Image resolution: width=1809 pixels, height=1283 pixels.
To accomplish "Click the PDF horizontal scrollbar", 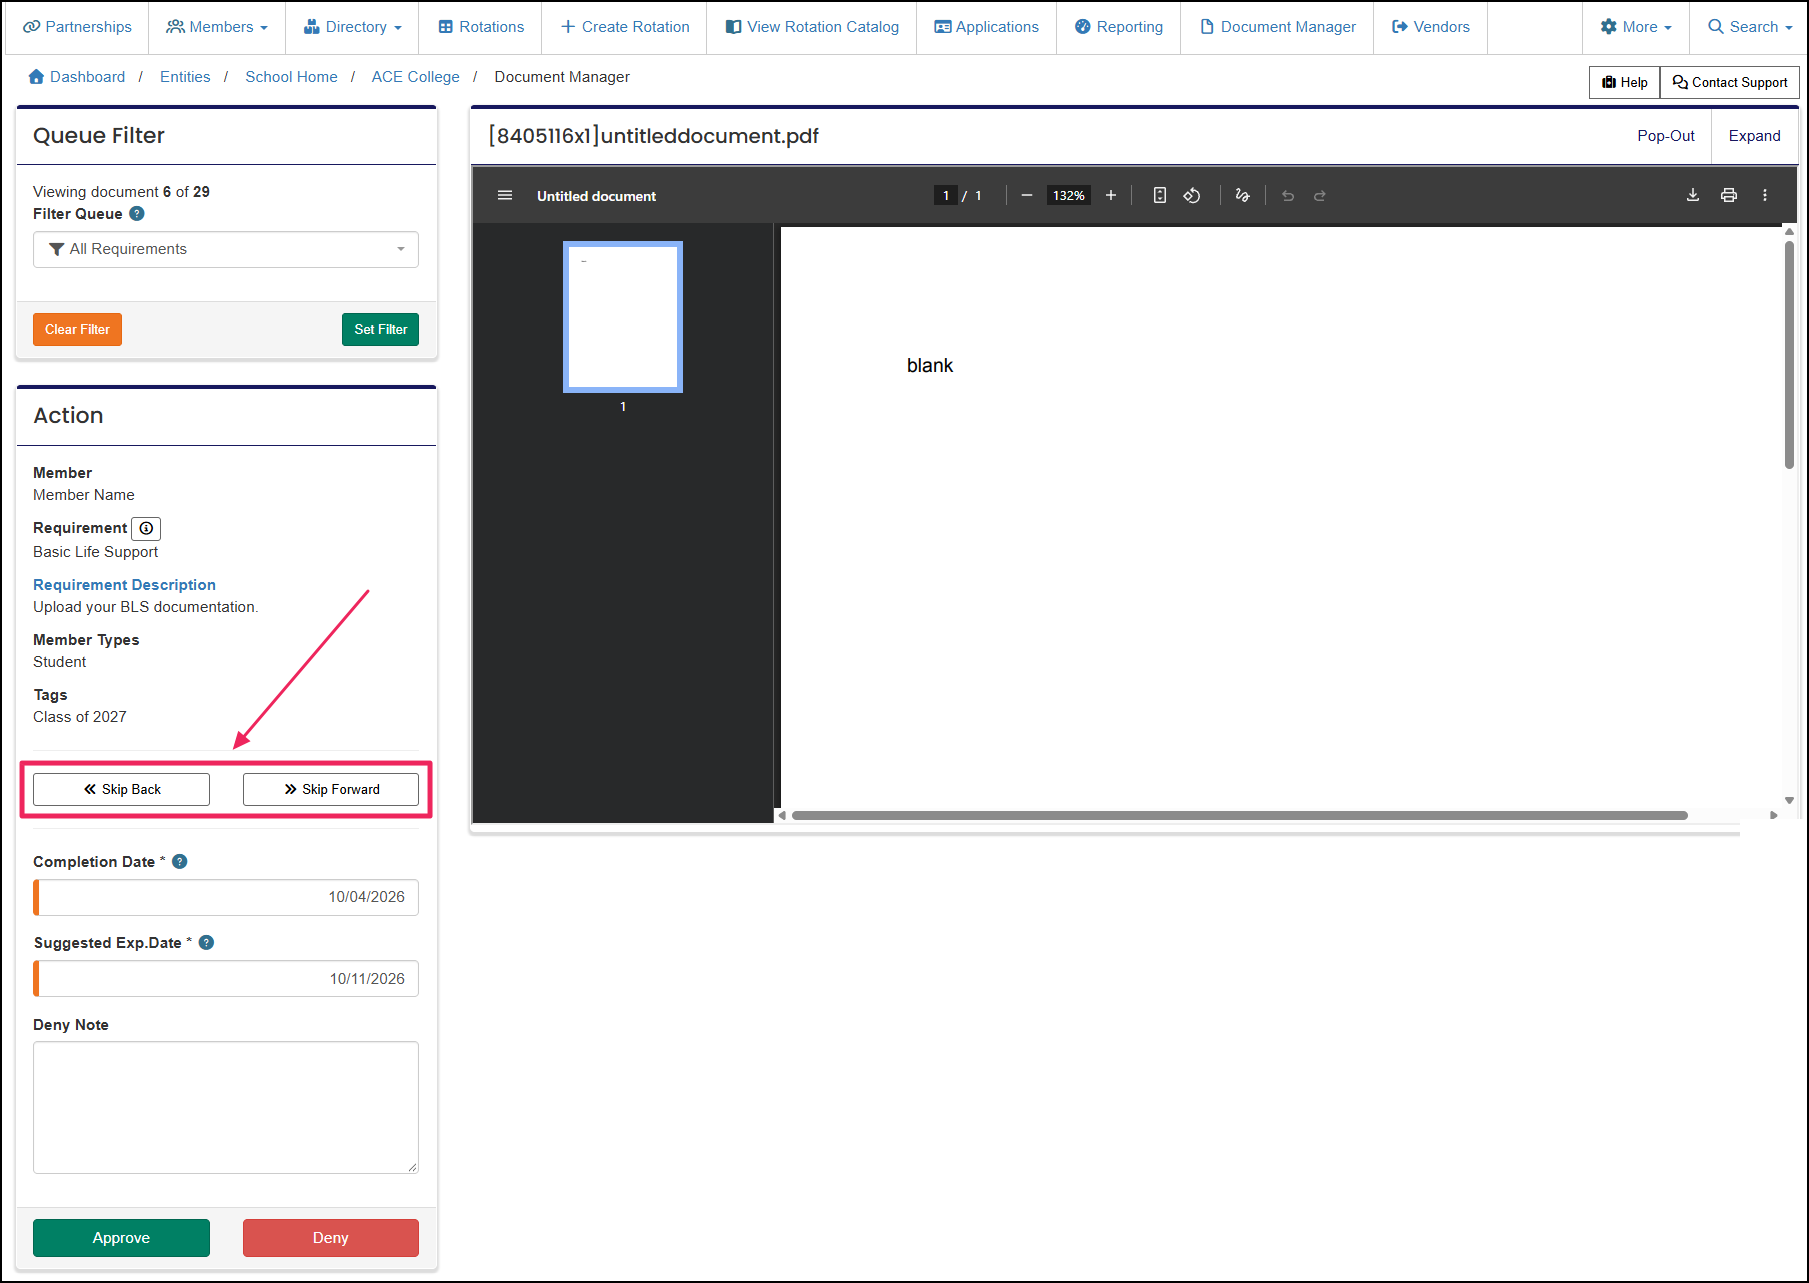I will tap(1239, 816).
